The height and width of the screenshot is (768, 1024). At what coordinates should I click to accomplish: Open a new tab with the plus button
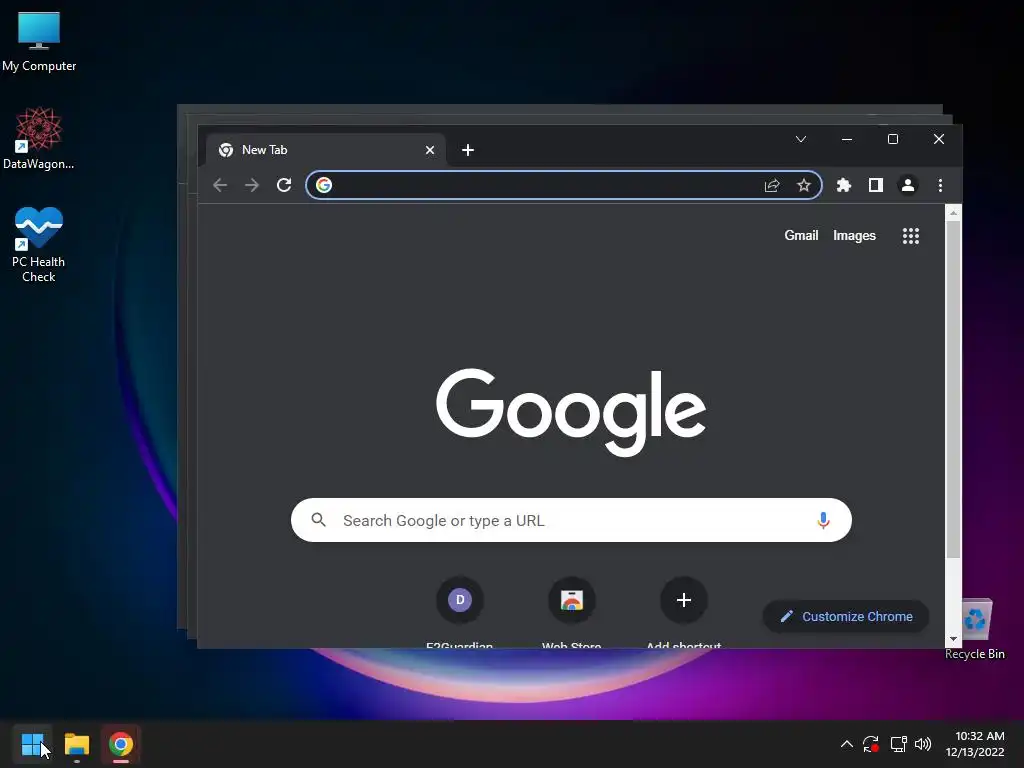(x=468, y=150)
